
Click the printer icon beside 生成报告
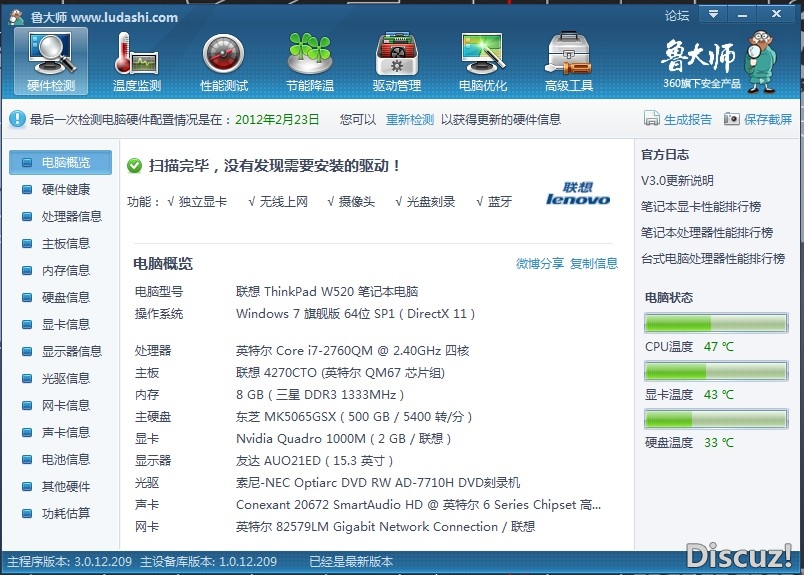tap(652, 118)
